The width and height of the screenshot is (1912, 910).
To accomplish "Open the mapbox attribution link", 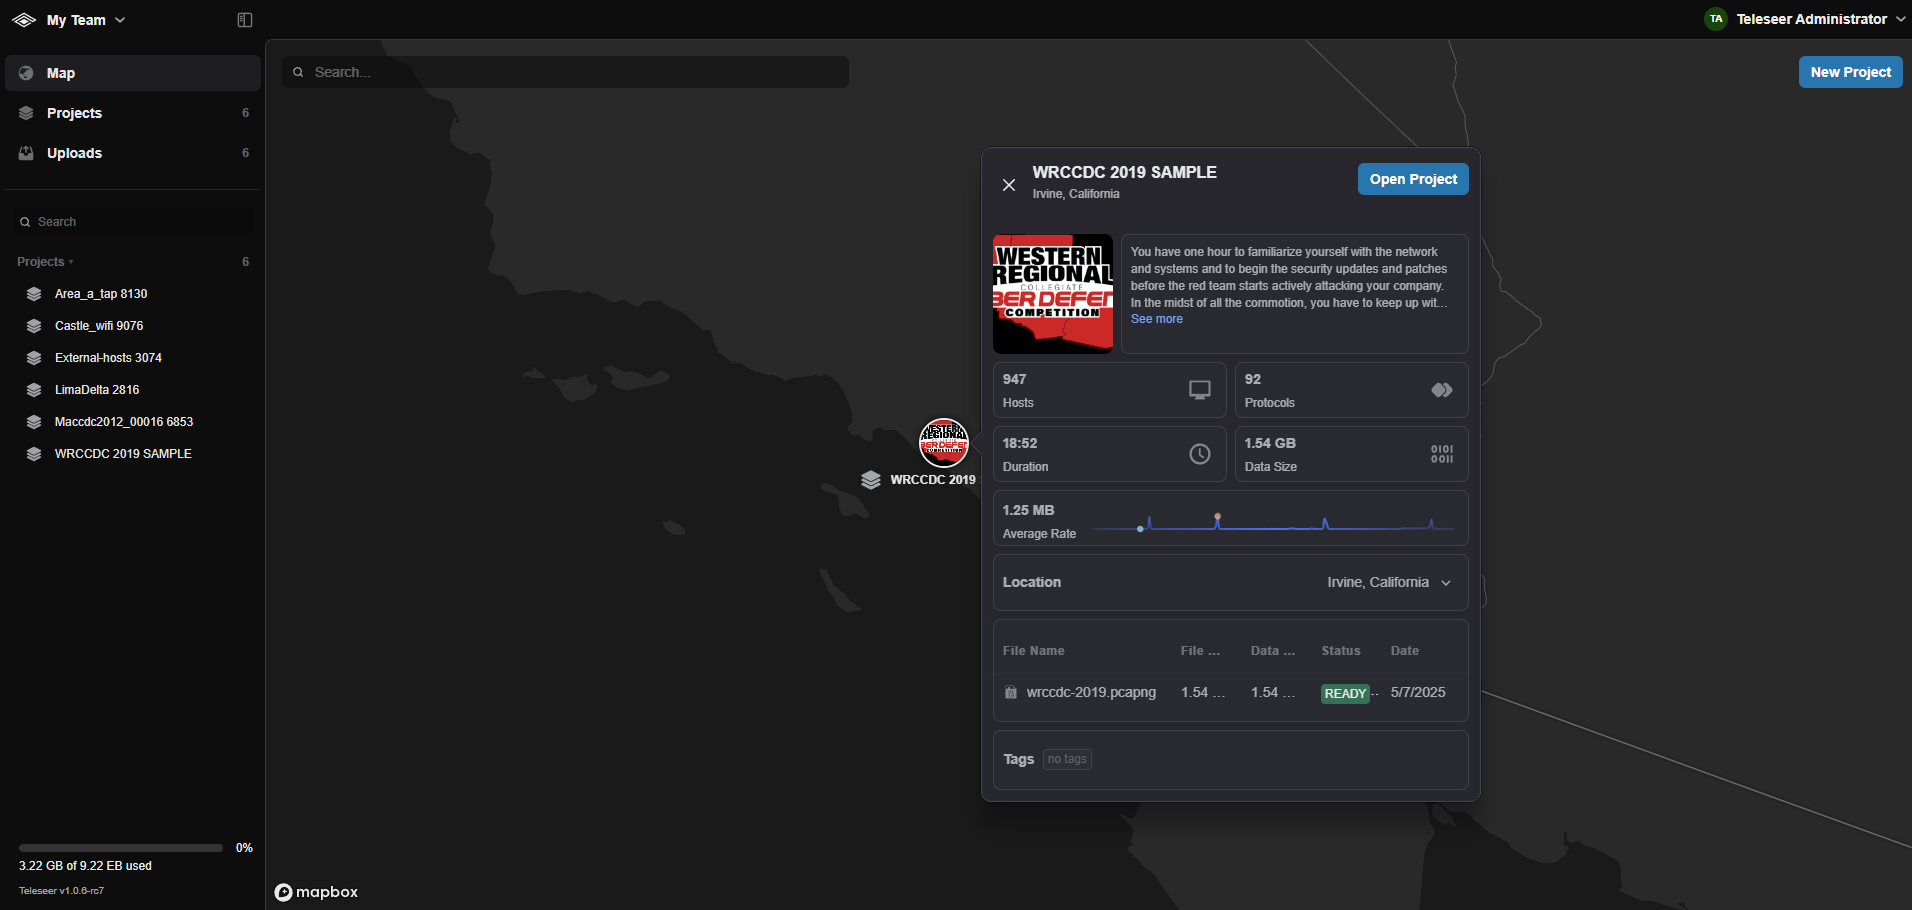I will pyautogui.click(x=316, y=892).
